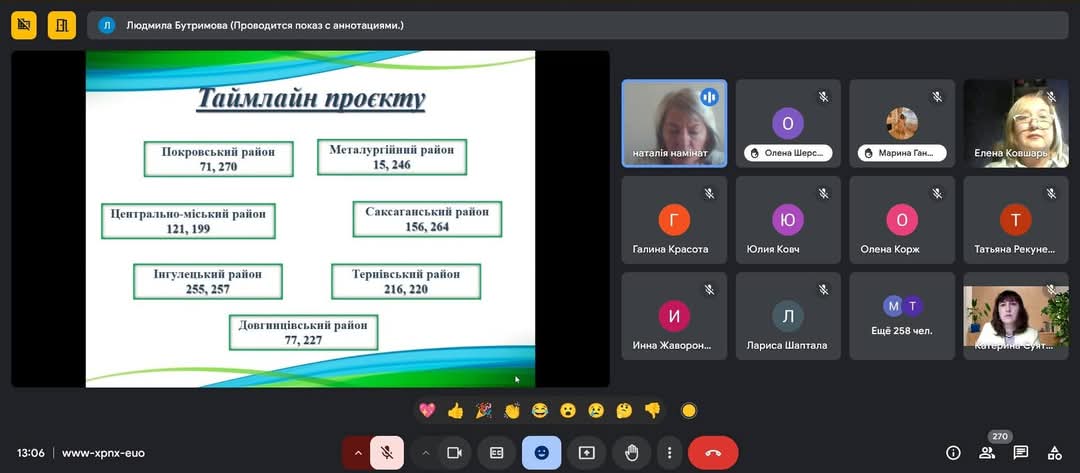The height and width of the screenshot is (473, 1080).
Task: Close the emoji reactions bar
Action: (x=541, y=453)
